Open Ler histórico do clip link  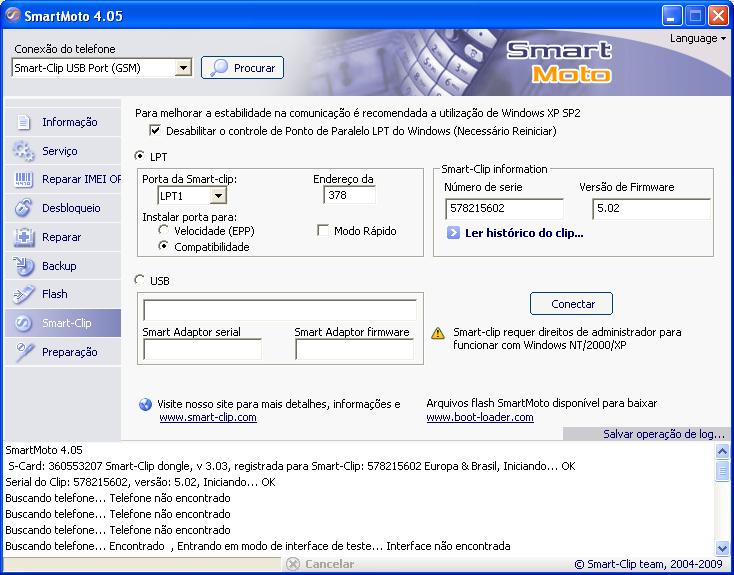pyautogui.click(x=524, y=233)
